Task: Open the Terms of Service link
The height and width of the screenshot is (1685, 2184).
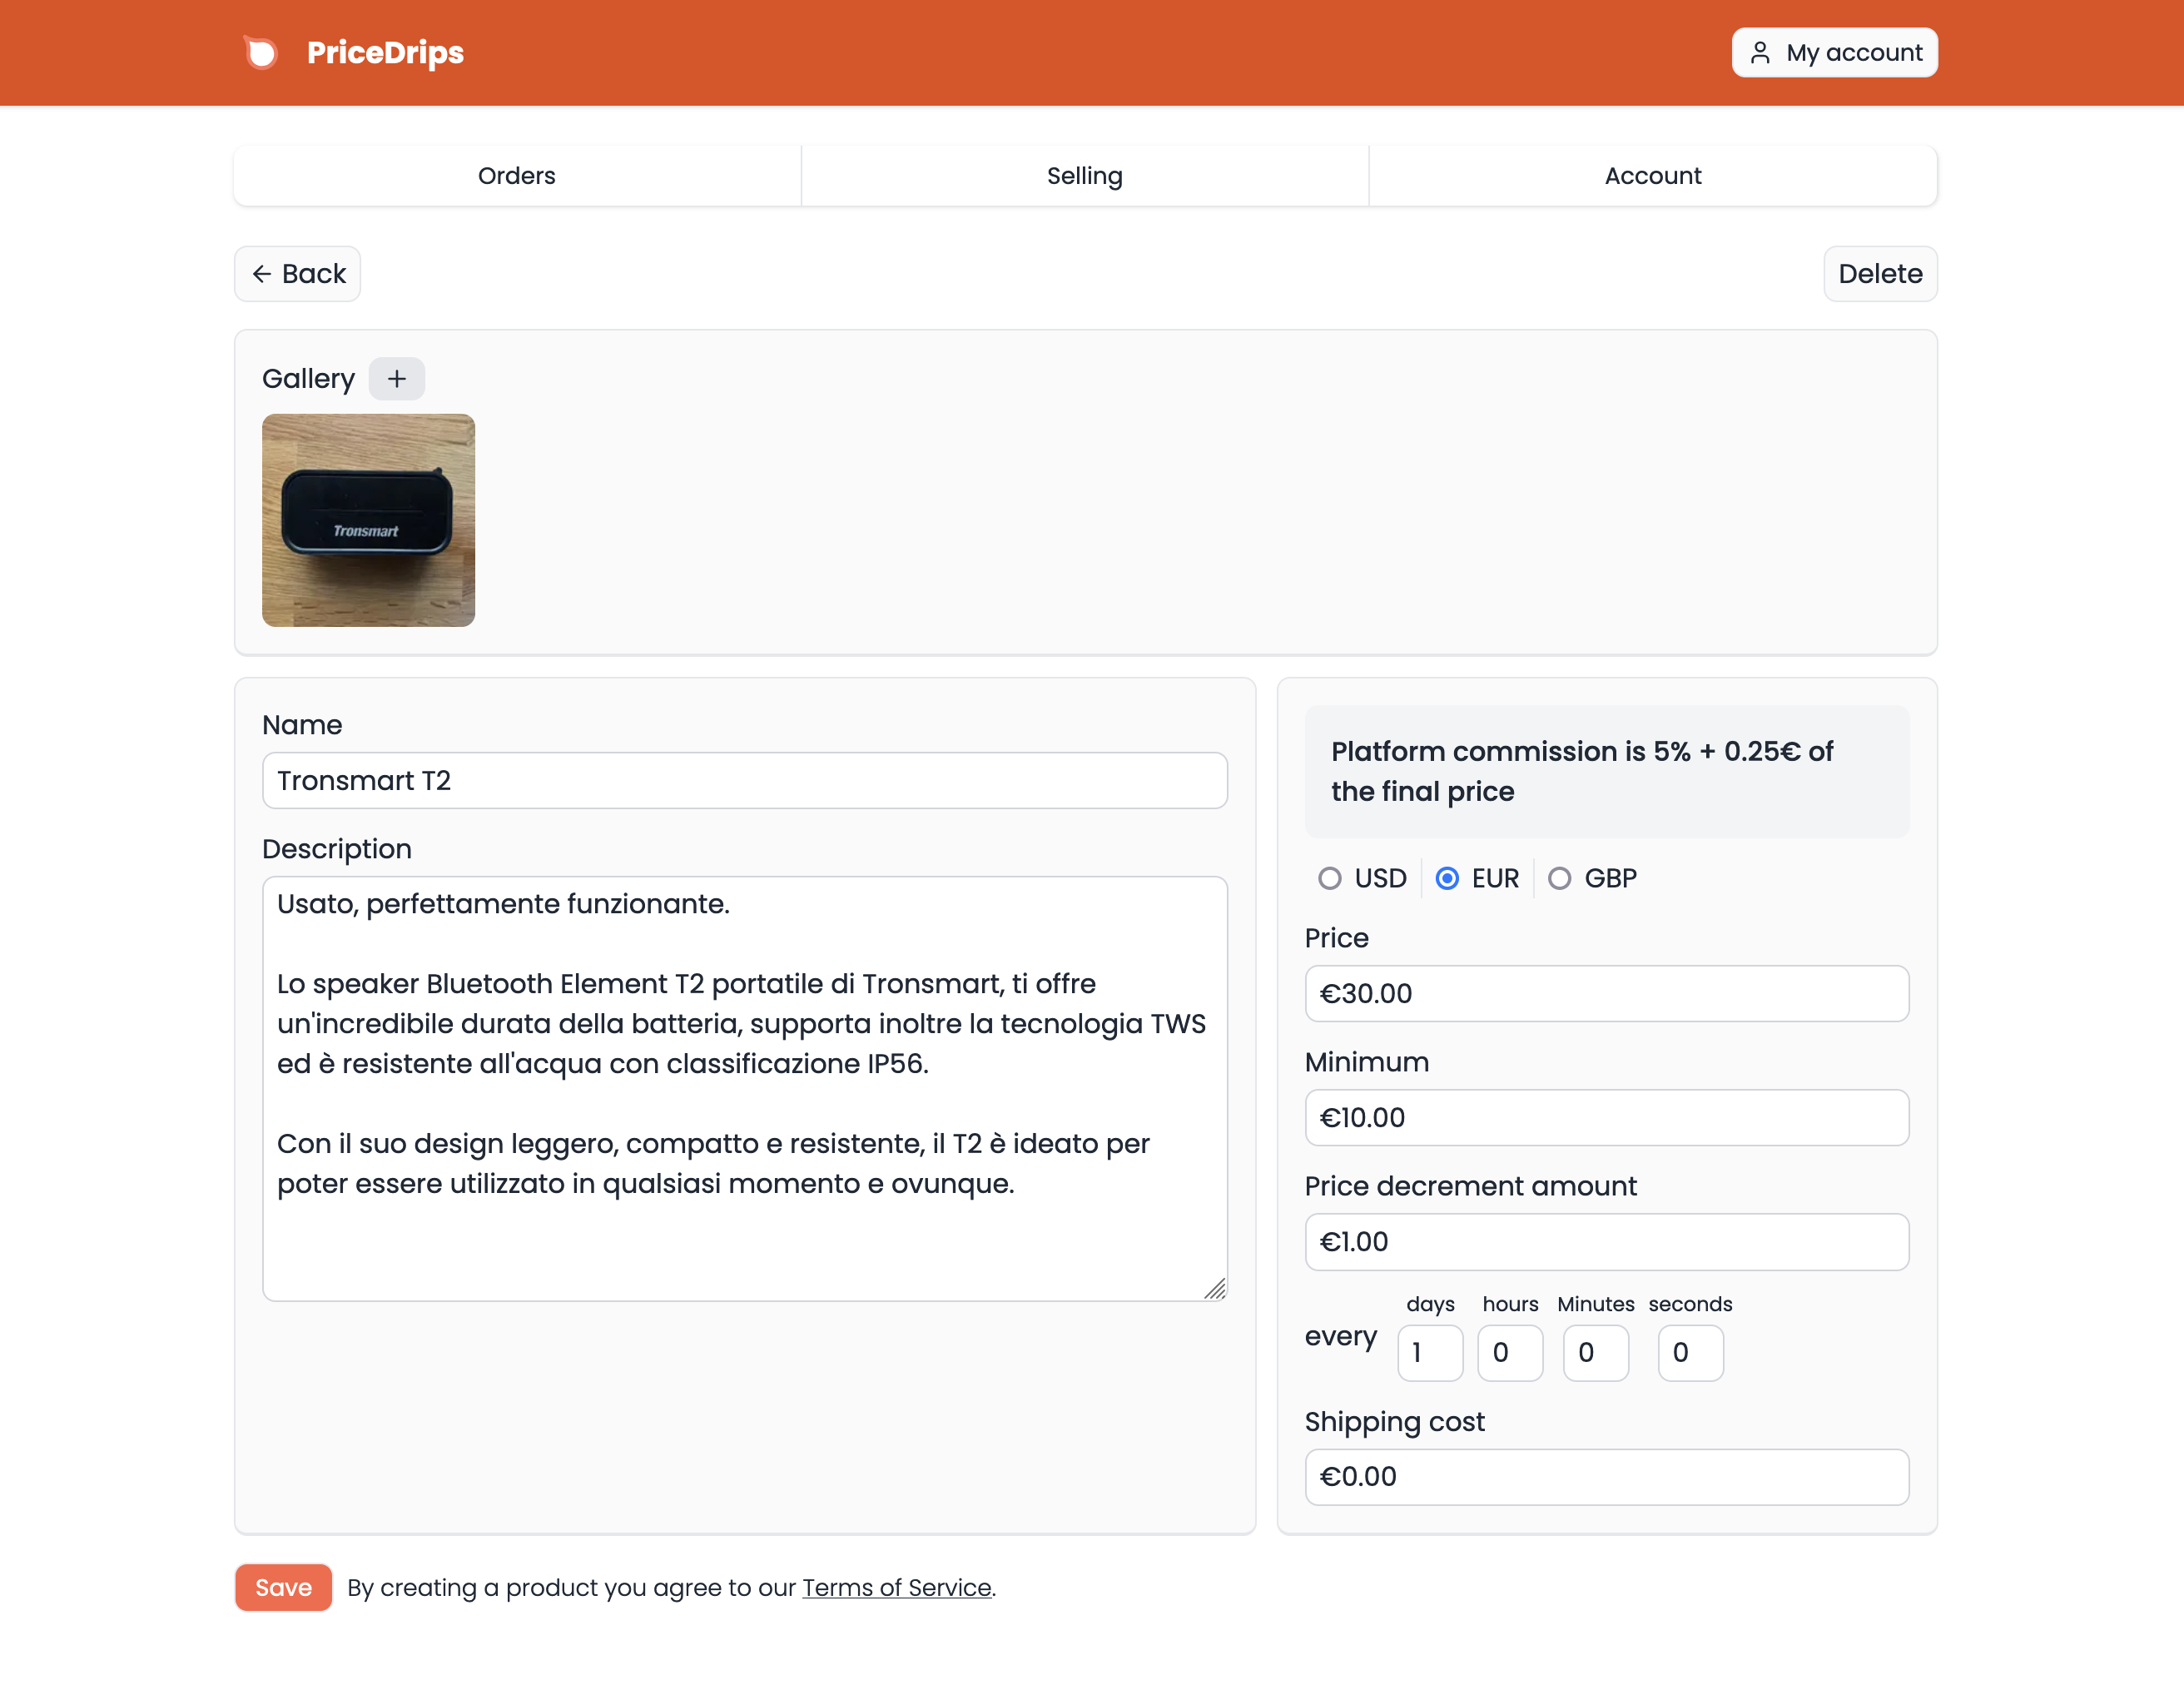Action: [x=897, y=1588]
